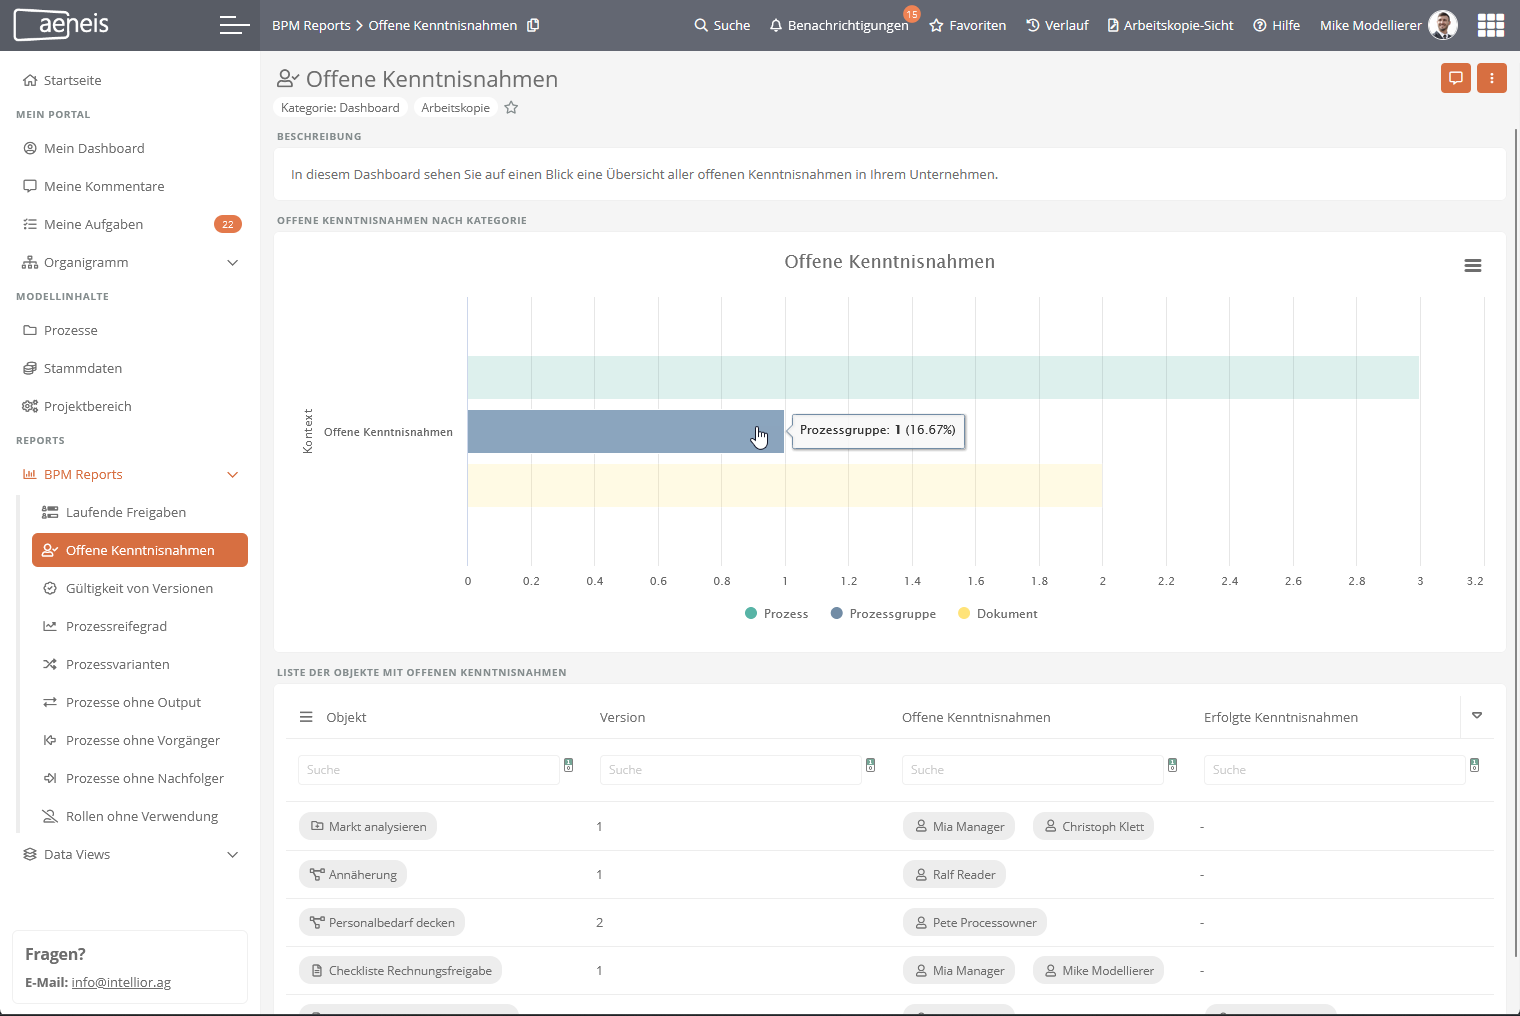The width and height of the screenshot is (1520, 1016).
Task: Click the aeneis logo
Action: pos(62,24)
